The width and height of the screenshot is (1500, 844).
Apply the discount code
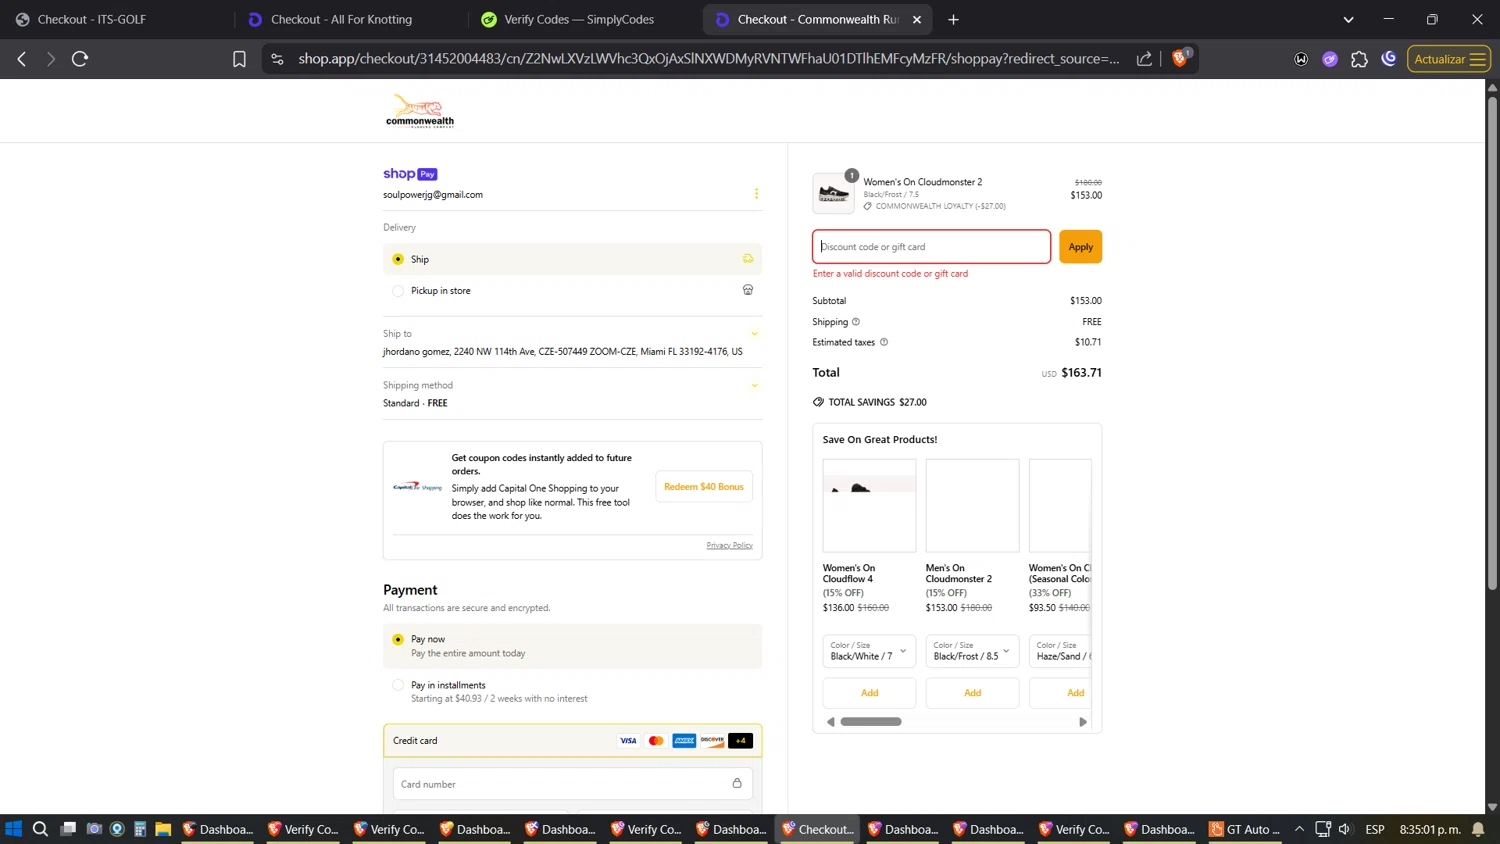1080,247
